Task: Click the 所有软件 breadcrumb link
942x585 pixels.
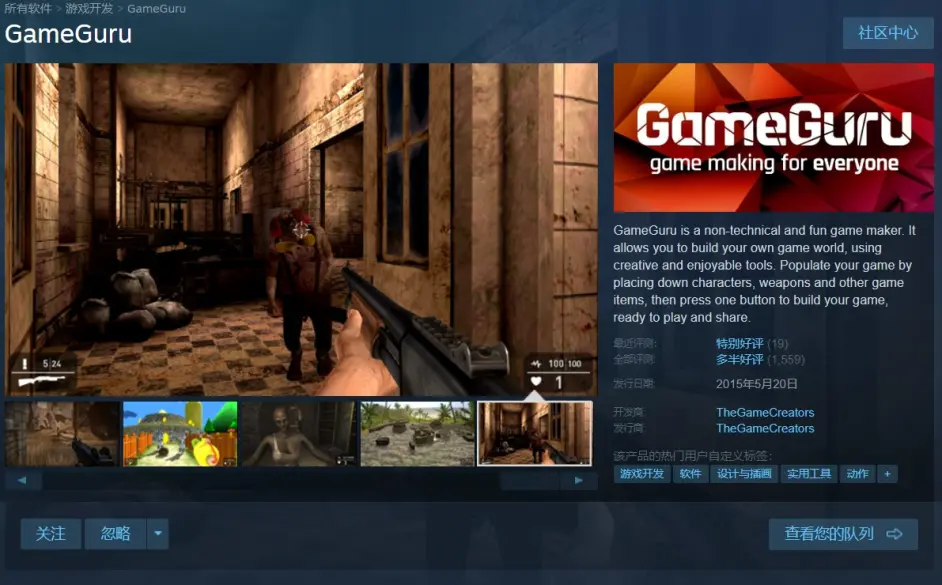Action: click(28, 8)
